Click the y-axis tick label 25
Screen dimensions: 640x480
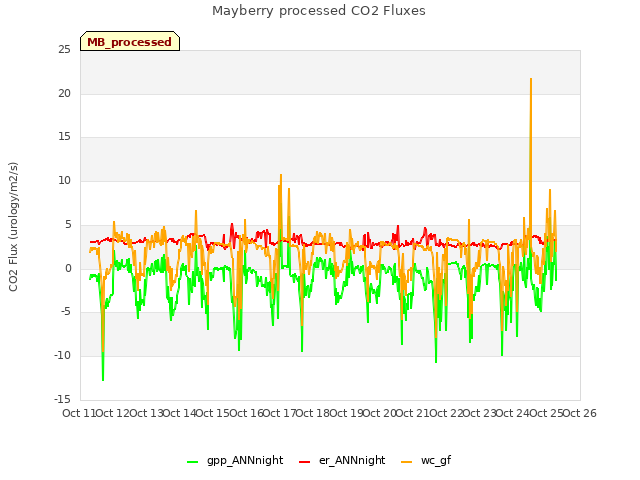64,49
